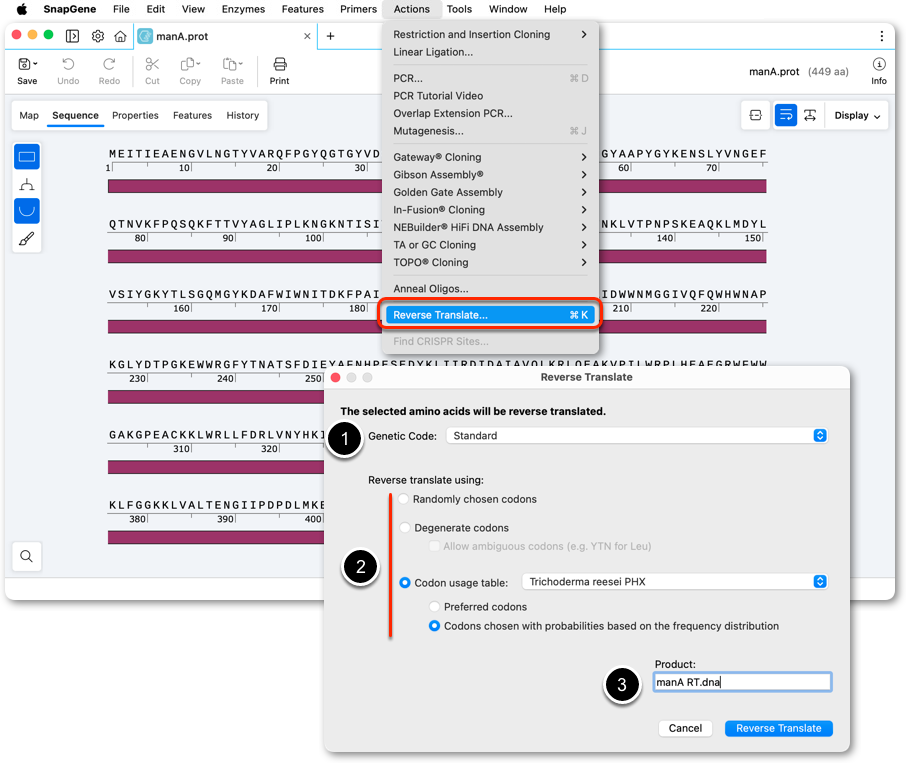This screenshot has width=906, height=763.
Task: Click first magenta sequence feature bar
Action: (244, 186)
